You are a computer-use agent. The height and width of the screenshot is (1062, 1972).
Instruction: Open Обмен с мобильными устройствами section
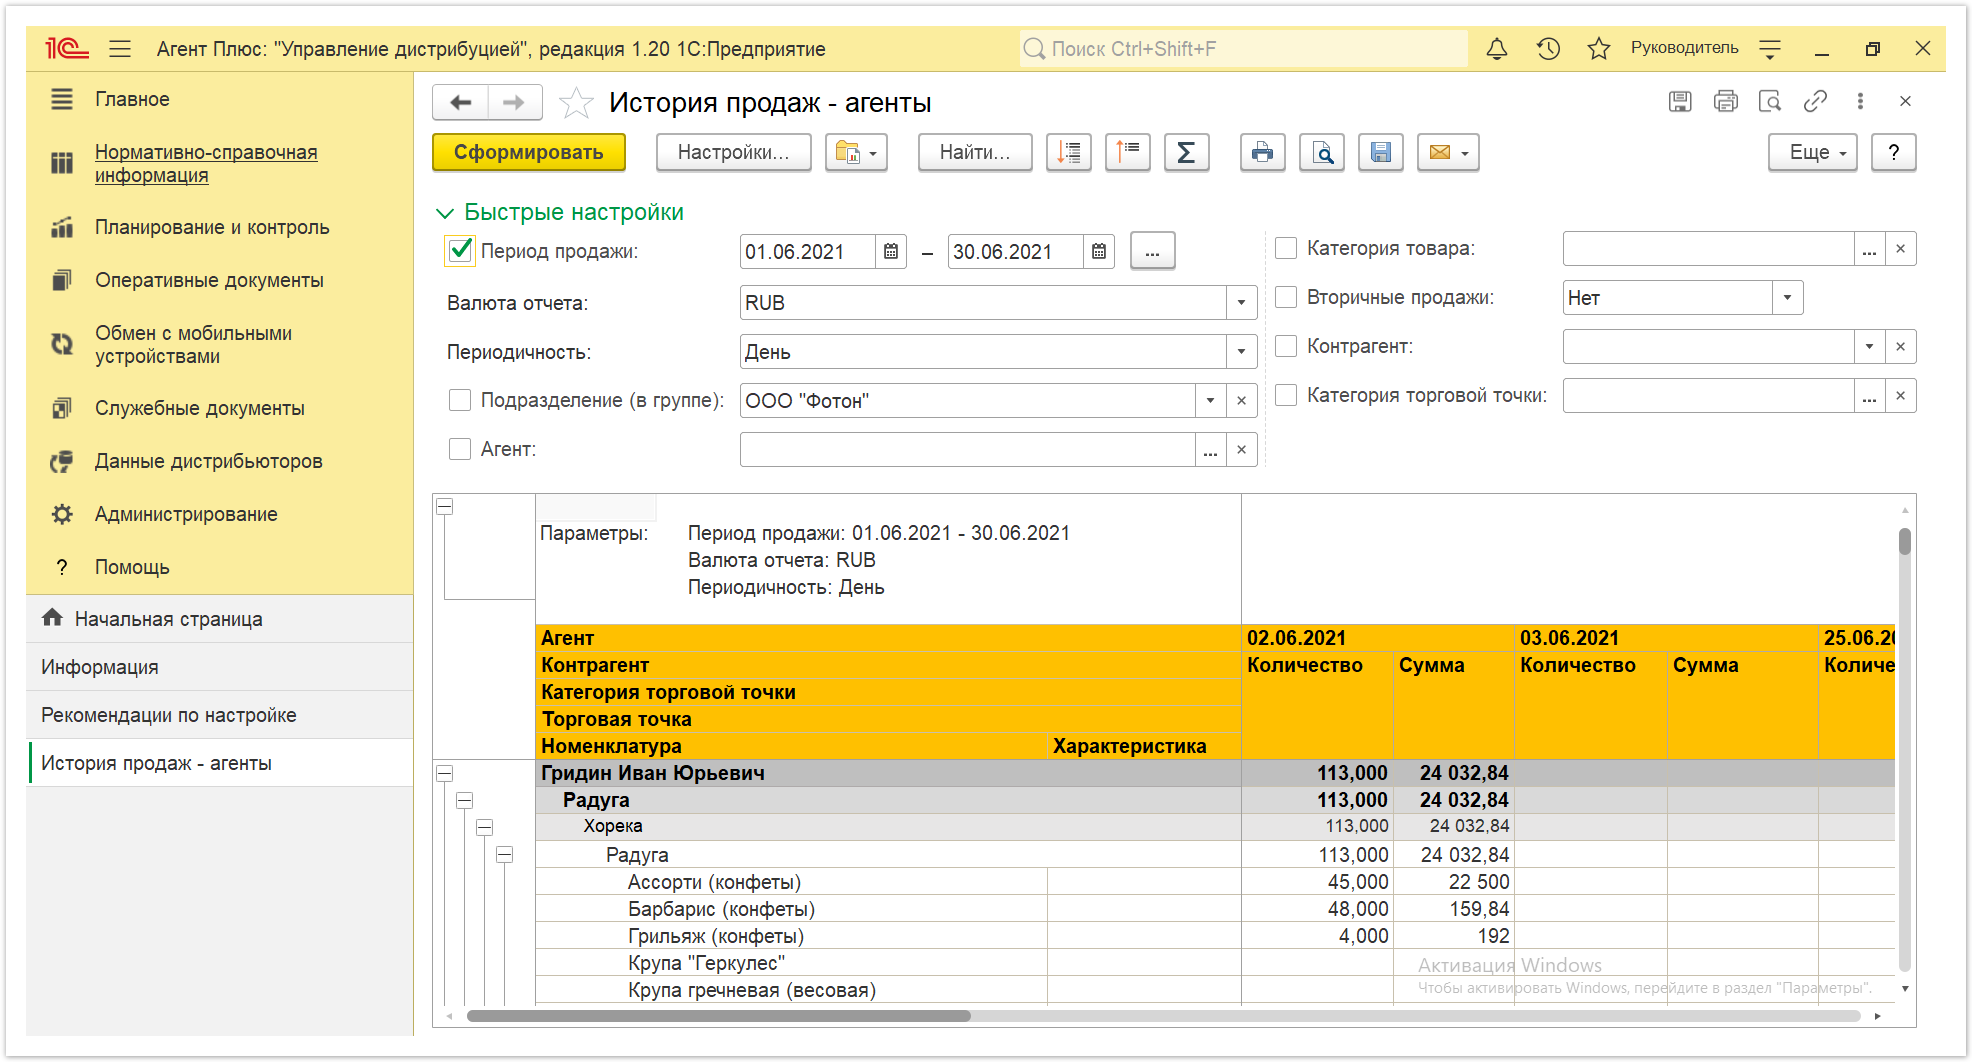click(193, 345)
